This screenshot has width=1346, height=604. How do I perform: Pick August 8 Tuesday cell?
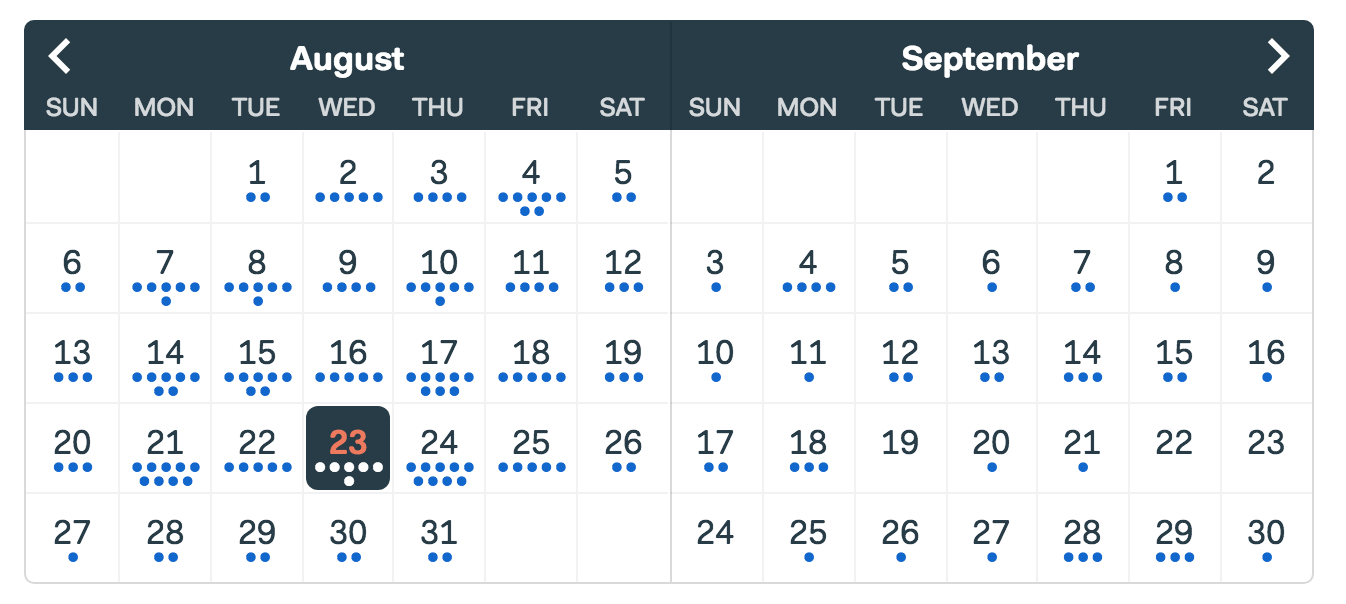click(x=257, y=268)
